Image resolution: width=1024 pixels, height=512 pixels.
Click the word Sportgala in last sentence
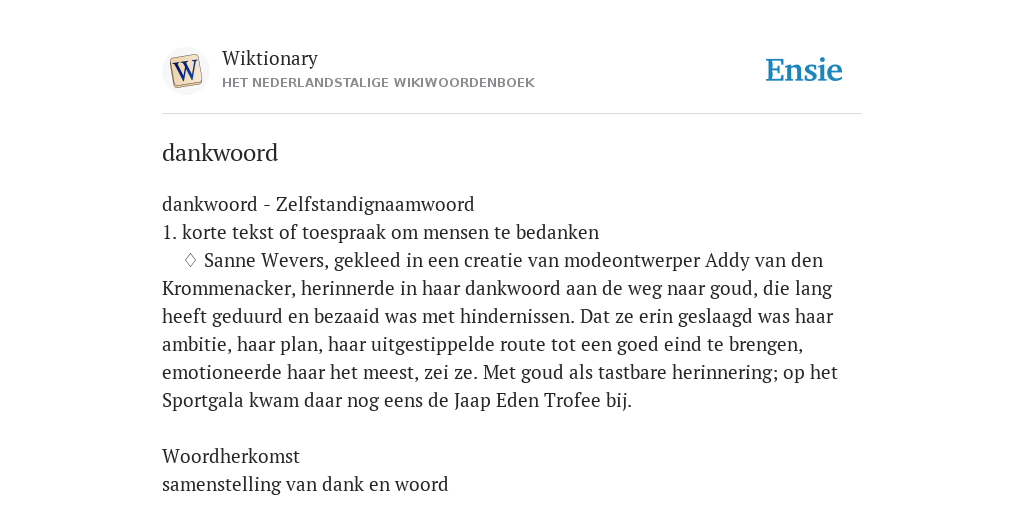(203, 400)
